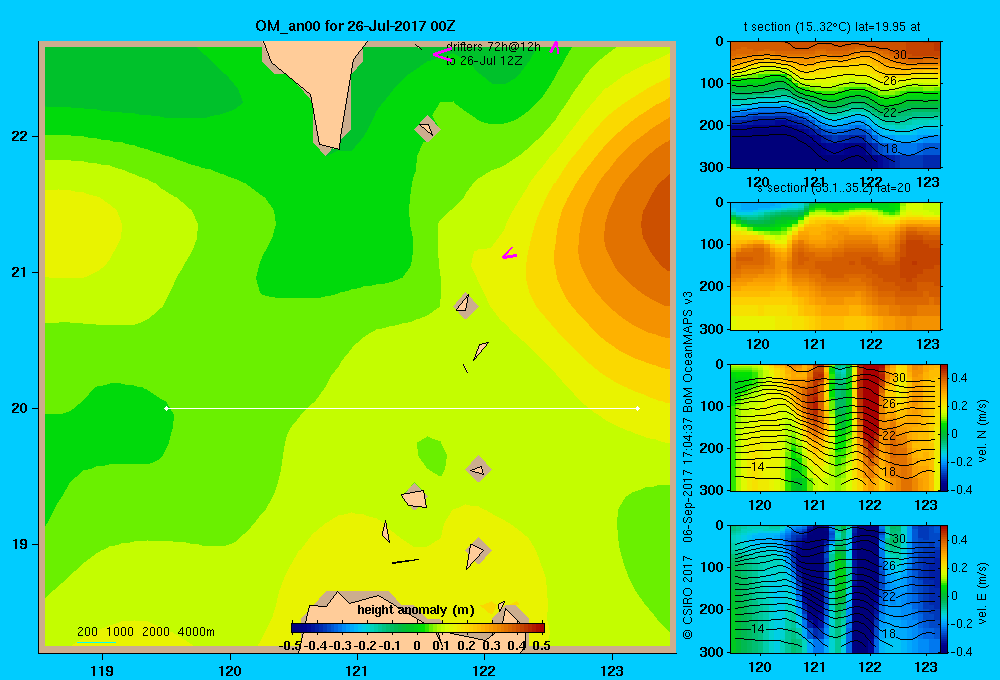The height and width of the screenshot is (680, 1000).
Task: Click the "drifters 72h@12h" label
Action: point(493,47)
